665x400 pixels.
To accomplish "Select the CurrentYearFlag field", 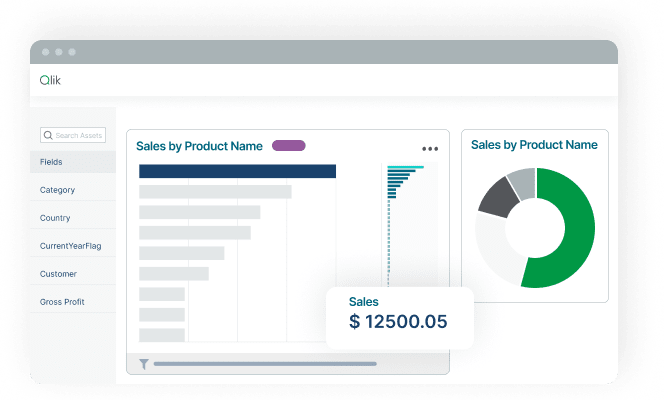I will 73,246.
